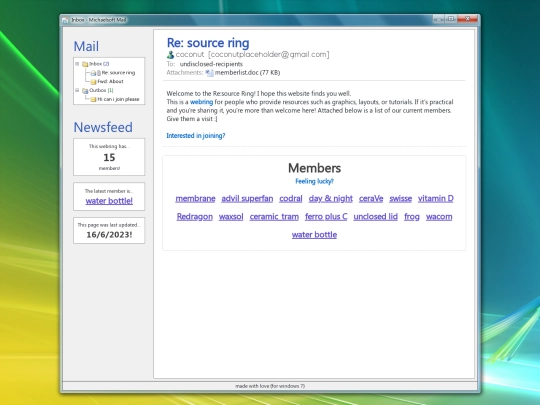Click the 16/6/2023! last updated date
Image resolution: width=540 pixels, height=405 pixels.
click(109, 235)
